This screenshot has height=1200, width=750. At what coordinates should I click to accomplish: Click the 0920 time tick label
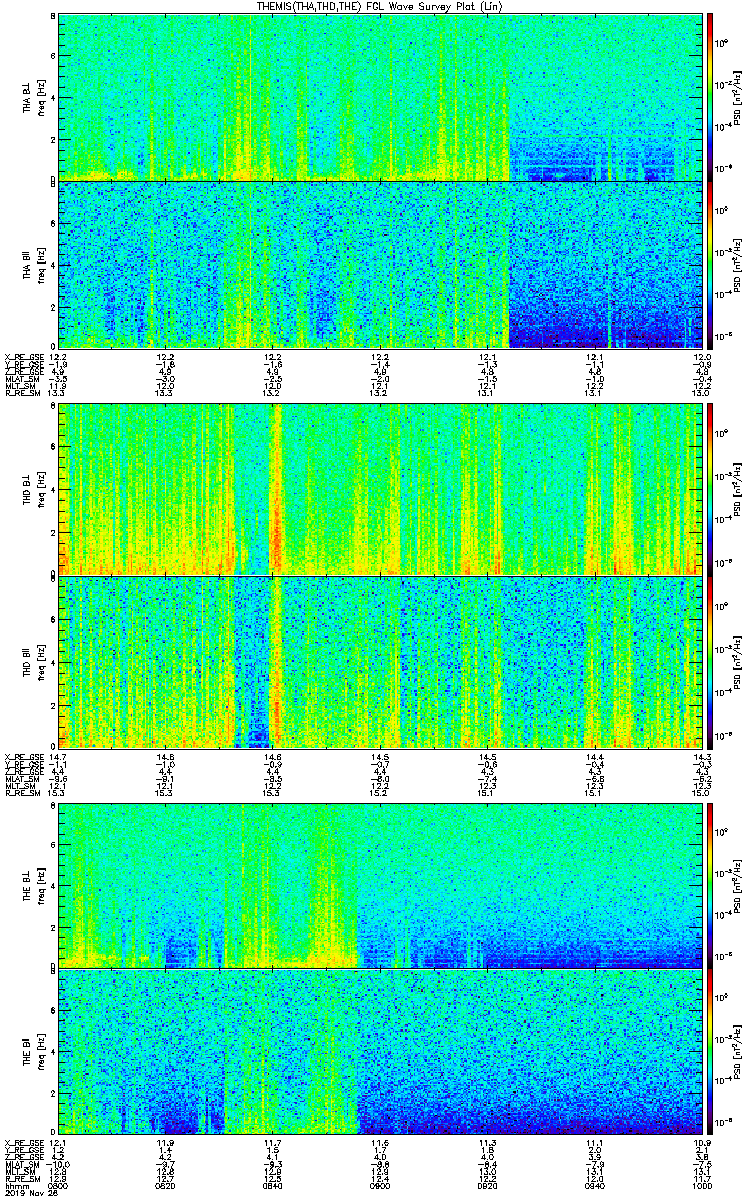pos(487,1186)
